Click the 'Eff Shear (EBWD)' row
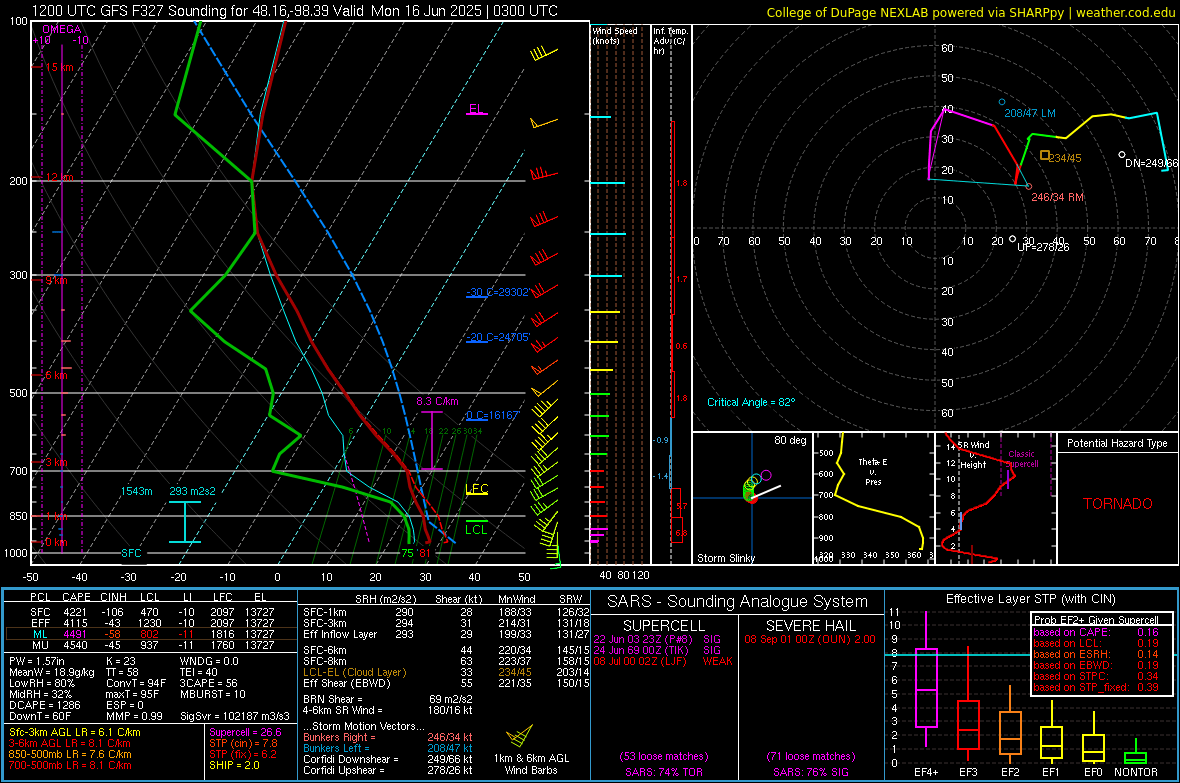Image resolution: width=1180 pixels, height=783 pixels. click(x=446, y=684)
